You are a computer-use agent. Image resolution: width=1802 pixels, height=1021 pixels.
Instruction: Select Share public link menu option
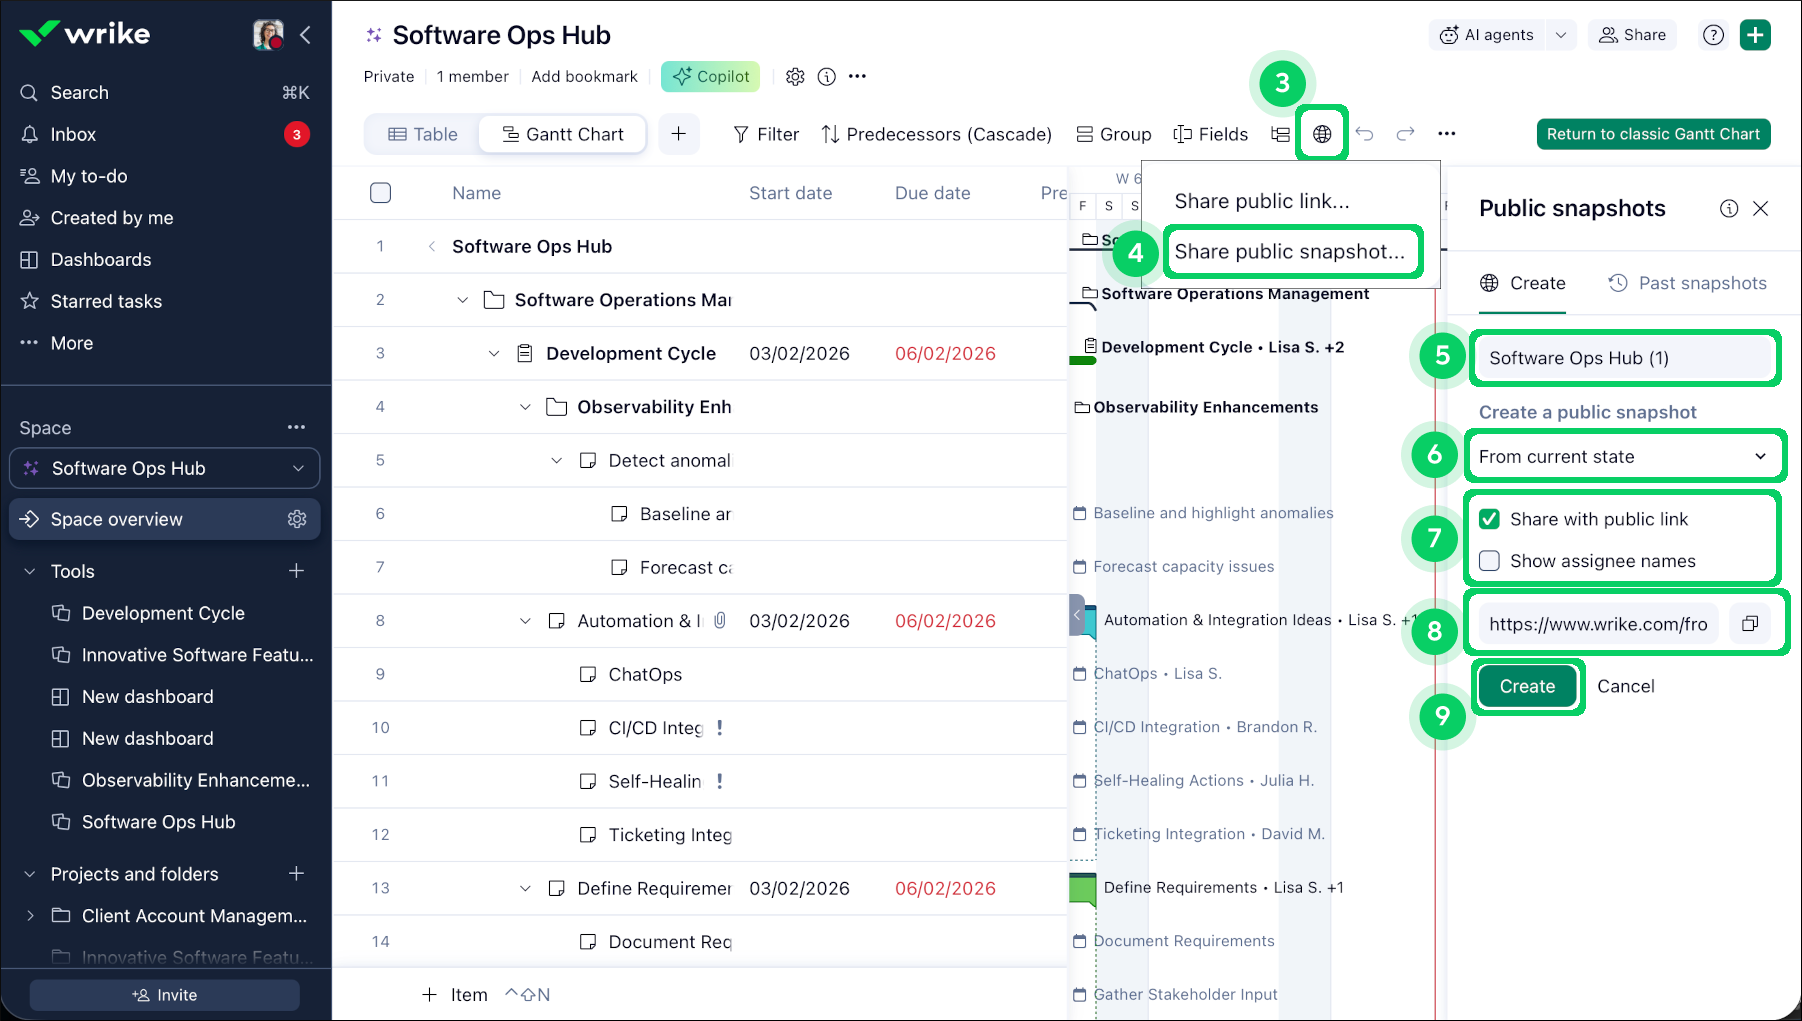pyautogui.click(x=1261, y=202)
